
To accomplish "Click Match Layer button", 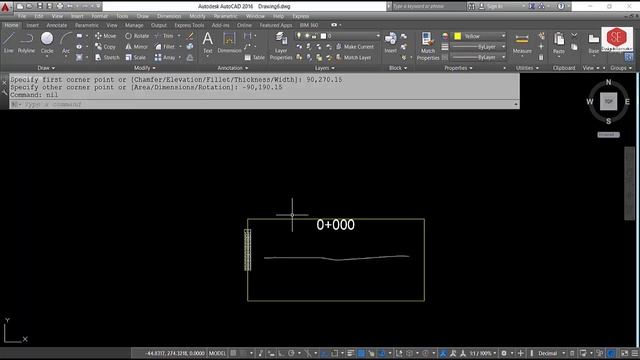I will click(x=353, y=58).
